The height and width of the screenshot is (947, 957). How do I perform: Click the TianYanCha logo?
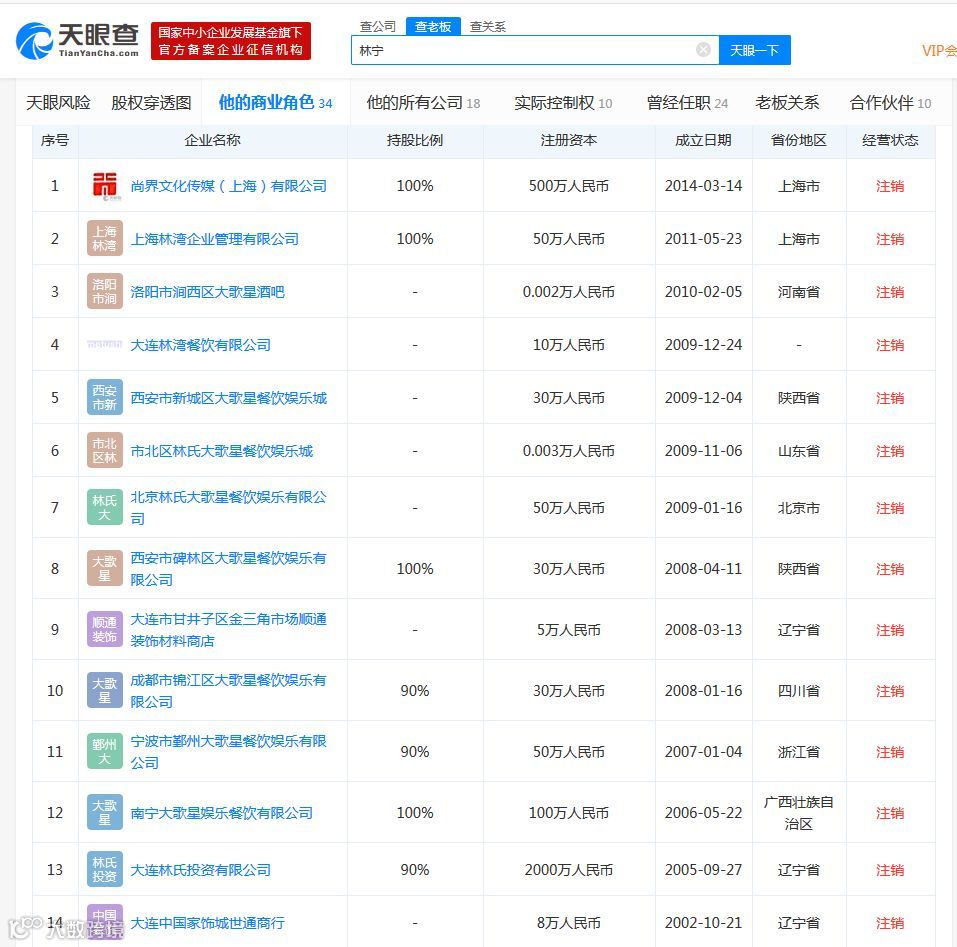click(78, 41)
